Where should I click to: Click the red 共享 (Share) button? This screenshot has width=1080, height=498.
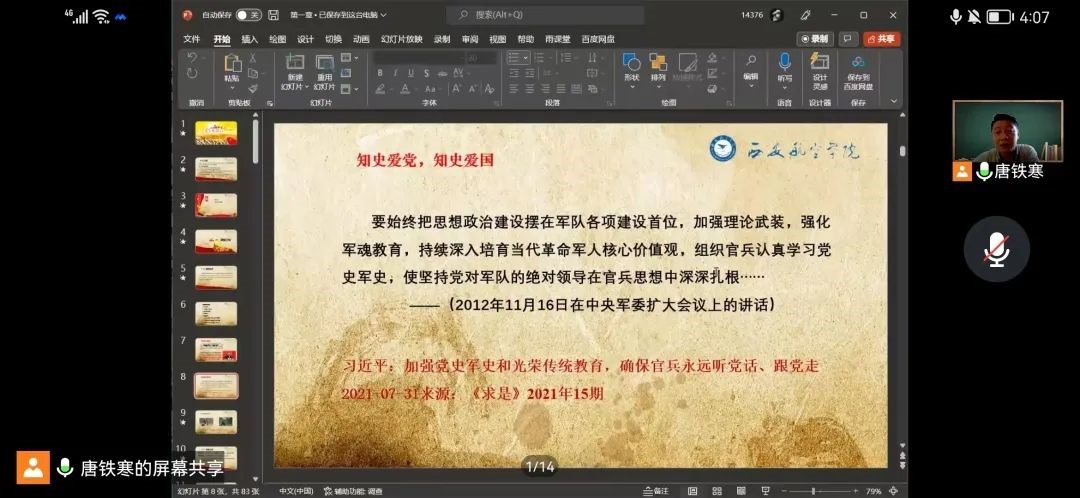882,39
